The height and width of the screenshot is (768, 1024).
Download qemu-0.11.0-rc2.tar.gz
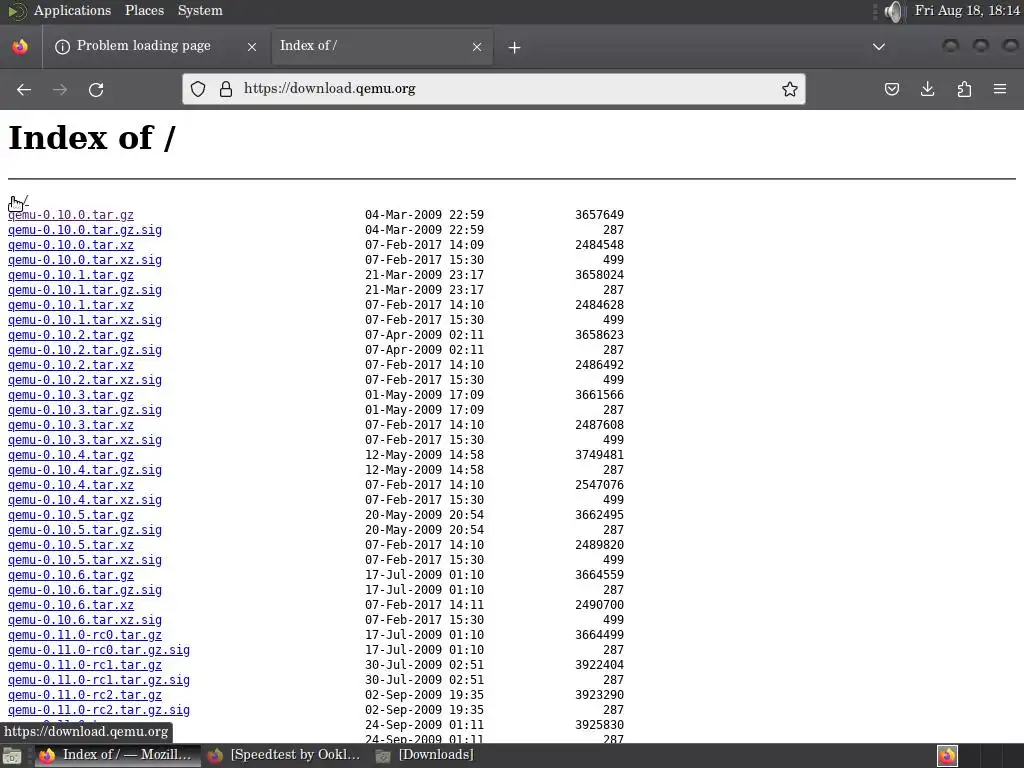(85, 696)
